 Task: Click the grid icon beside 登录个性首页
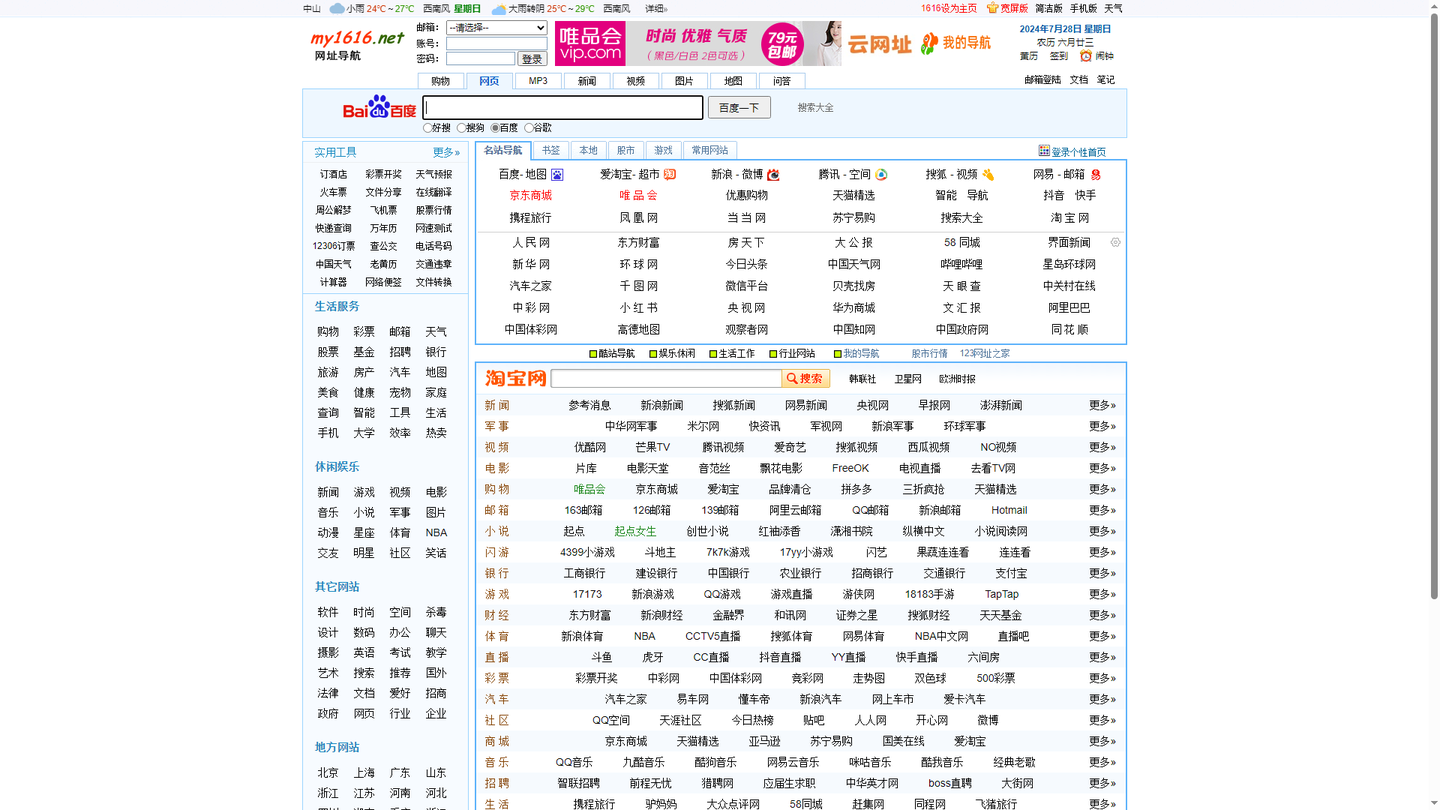pyautogui.click(x=1044, y=151)
